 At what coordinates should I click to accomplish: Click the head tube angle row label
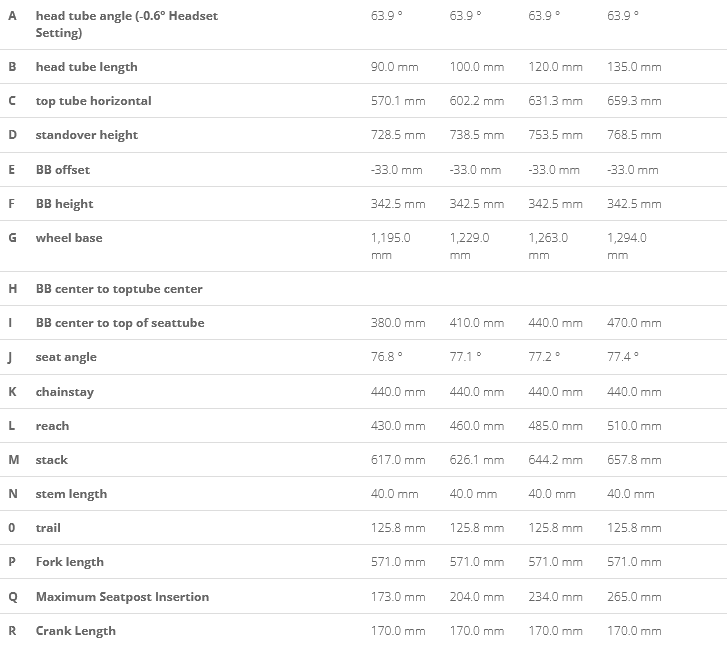coord(127,24)
